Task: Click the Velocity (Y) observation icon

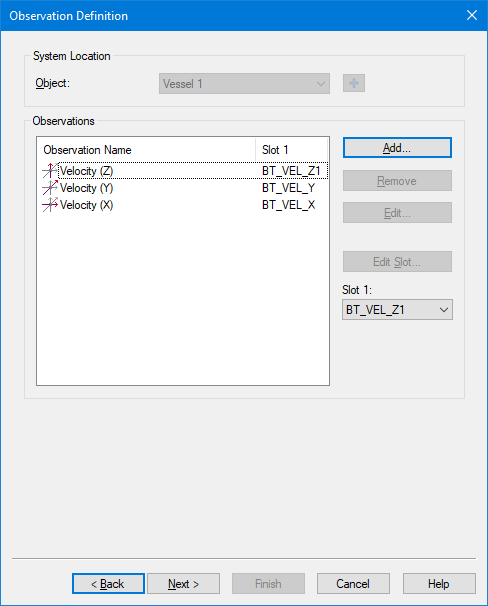Action: click(50, 188)
